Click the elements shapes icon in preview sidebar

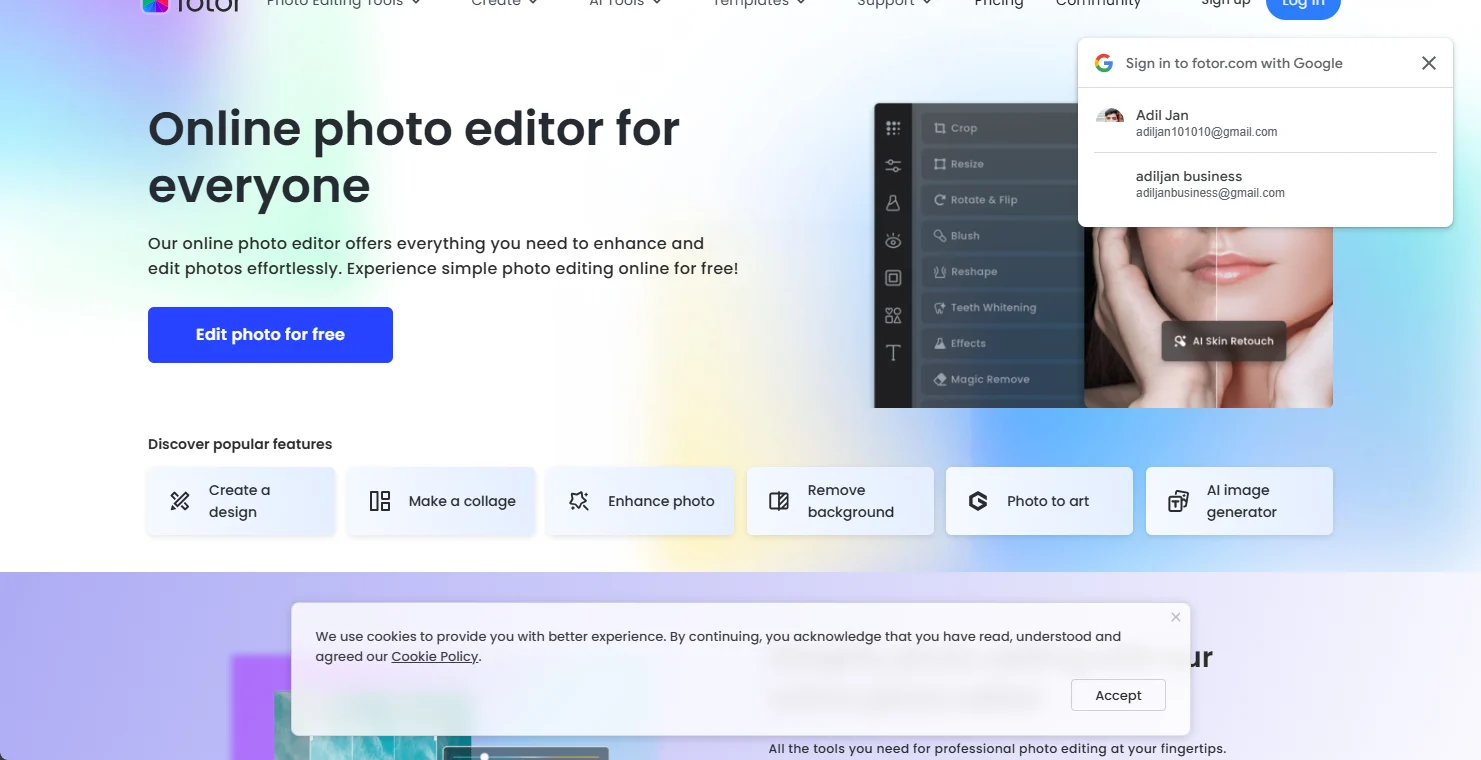point(893,315)
